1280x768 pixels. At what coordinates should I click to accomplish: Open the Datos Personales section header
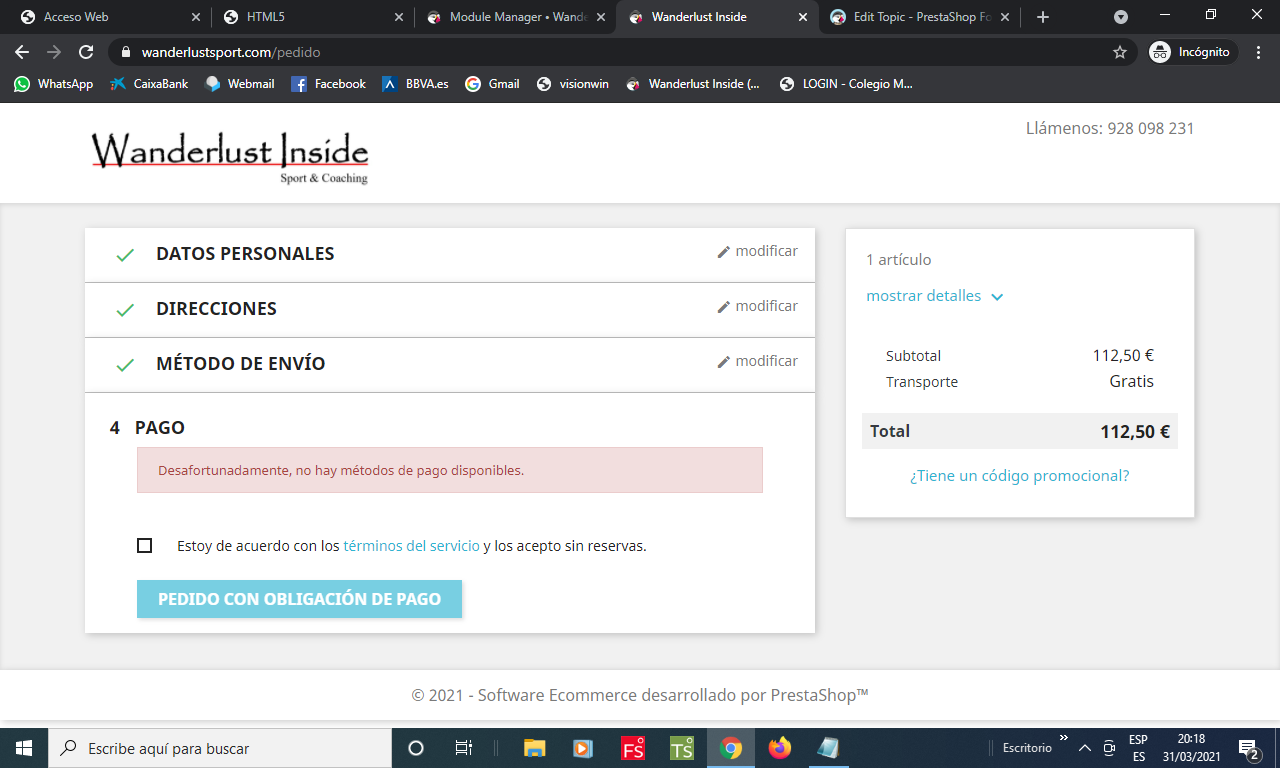pos(245,254)
